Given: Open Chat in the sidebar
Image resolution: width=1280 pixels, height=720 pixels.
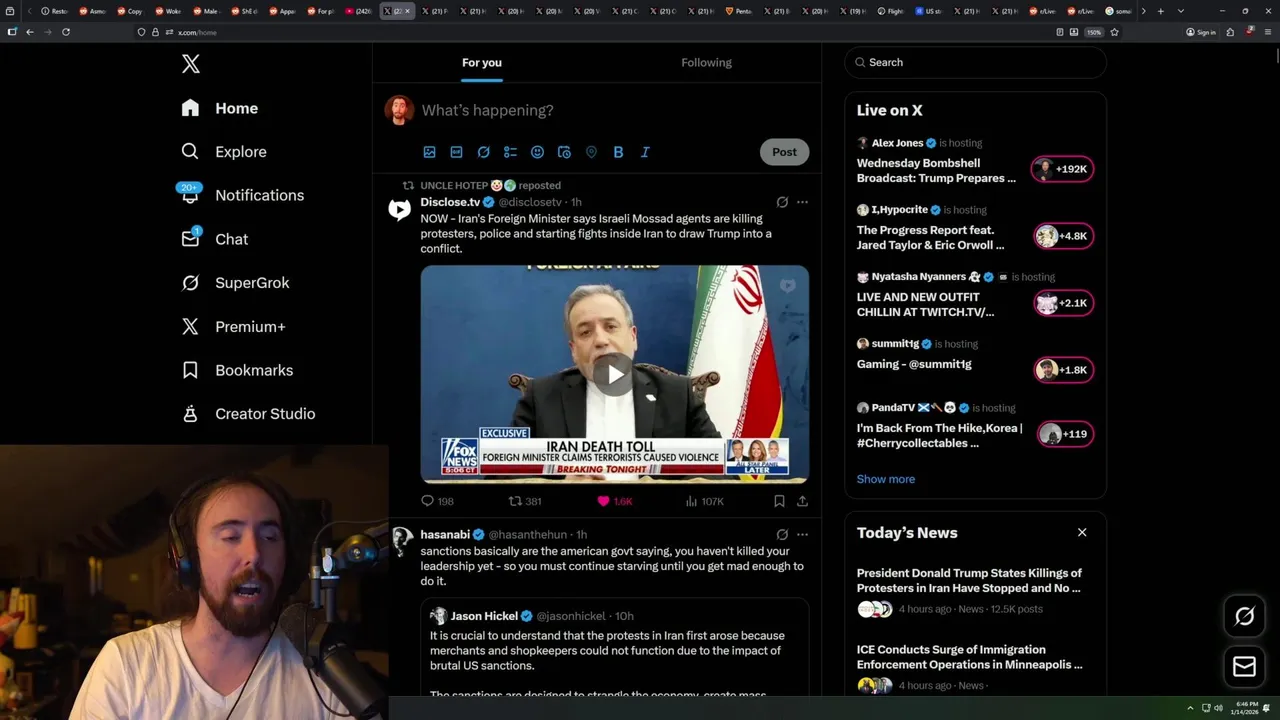Looking at the screenshot, I should tap(214, 239).
